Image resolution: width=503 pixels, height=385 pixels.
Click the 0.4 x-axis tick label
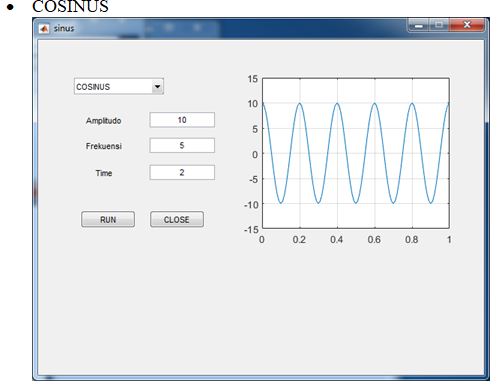(336, 240)
